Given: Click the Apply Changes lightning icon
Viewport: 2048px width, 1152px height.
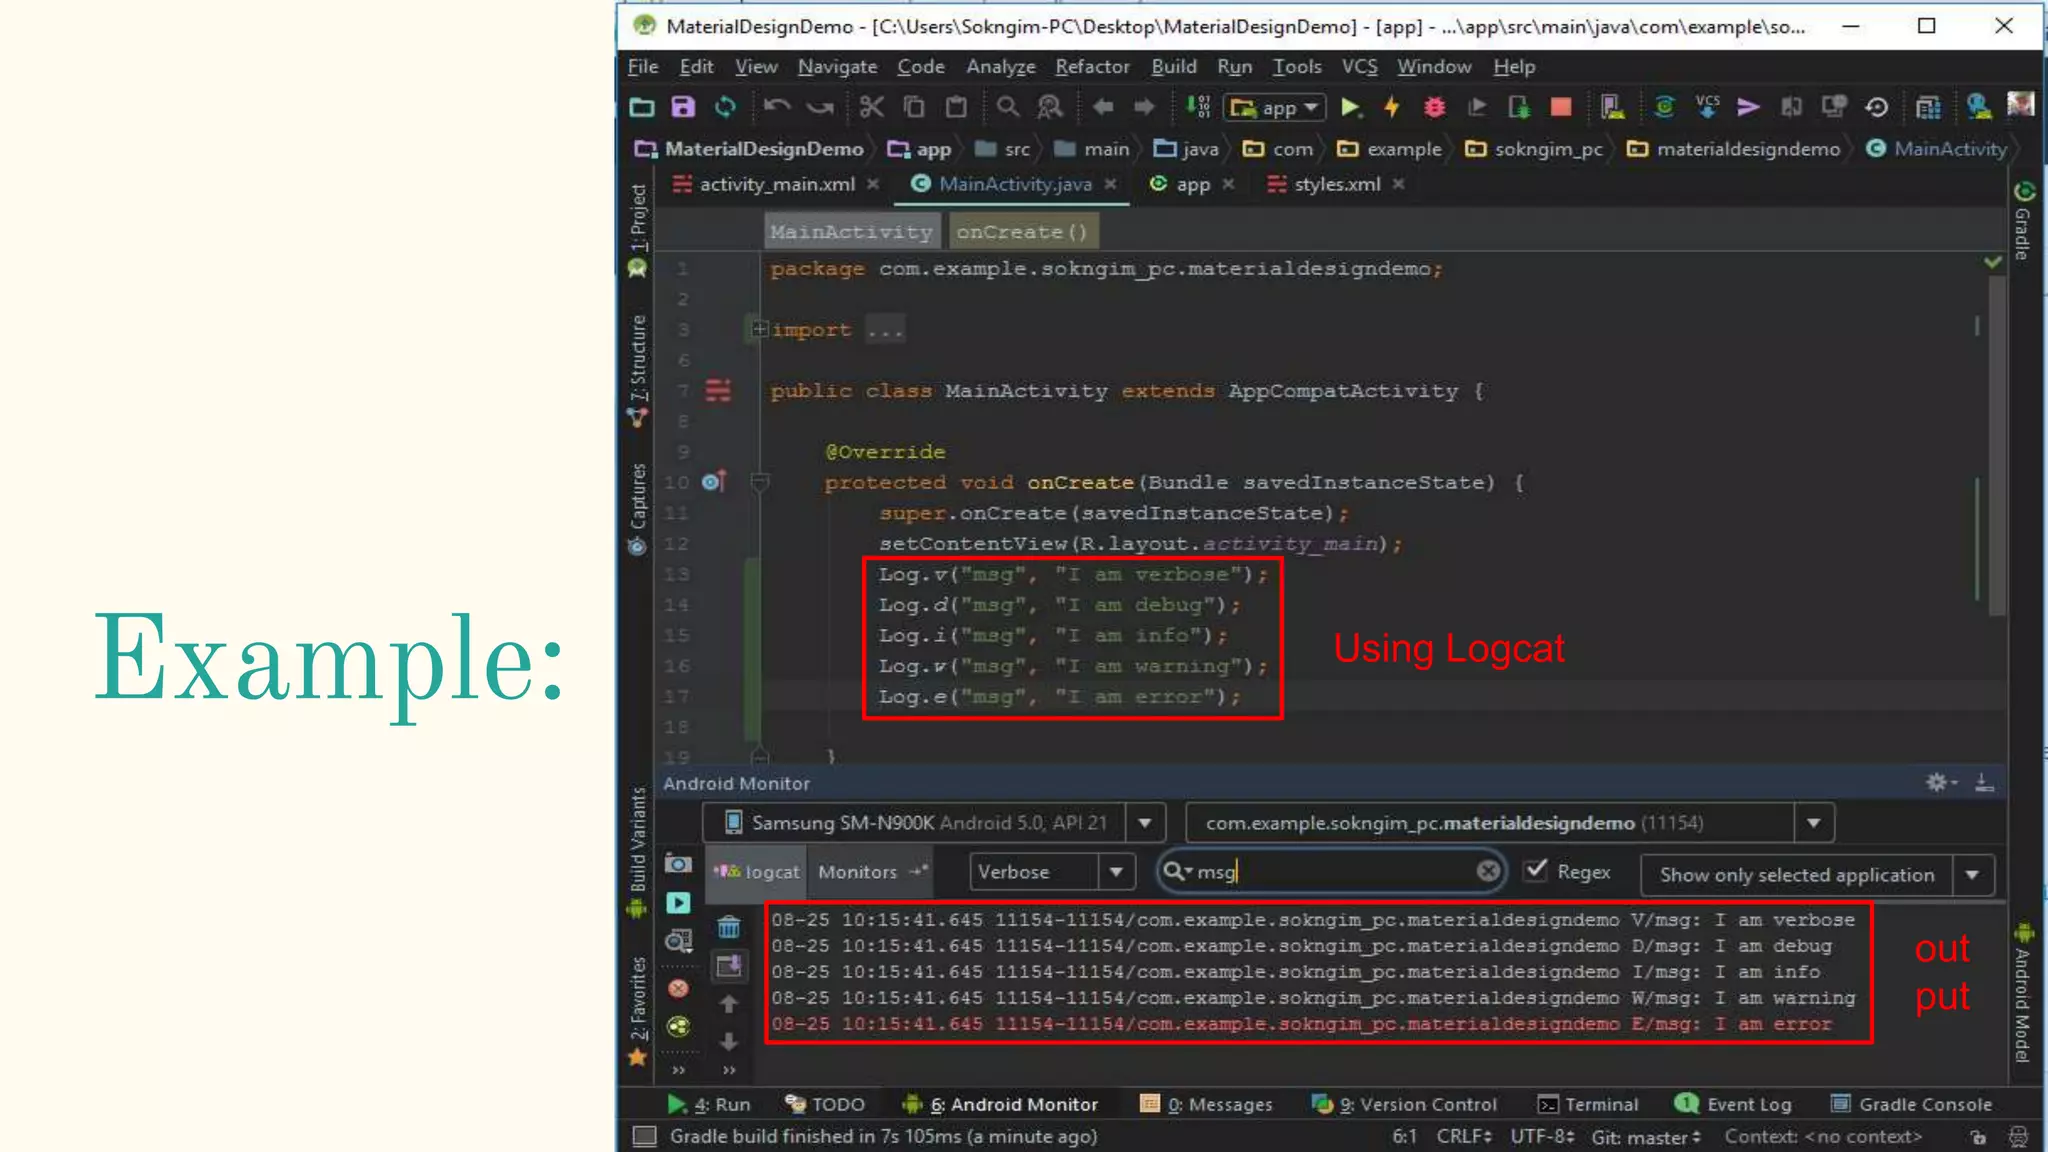Looking at the screenshot, I should click(x=1391, y=107).
